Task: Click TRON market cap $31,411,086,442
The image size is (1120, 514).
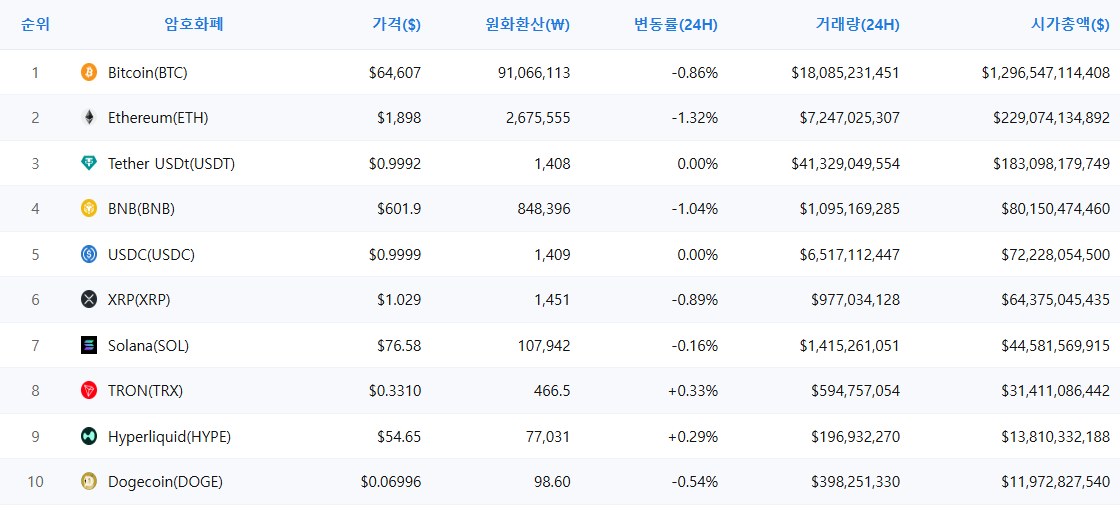Action: (1056, 390)
